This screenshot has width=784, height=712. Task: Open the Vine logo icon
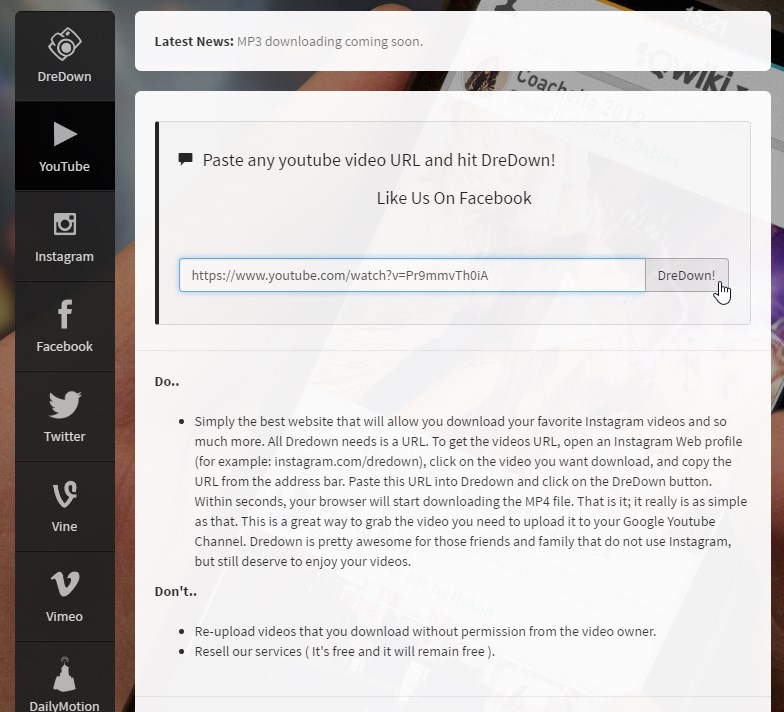(x=64, y=494)
